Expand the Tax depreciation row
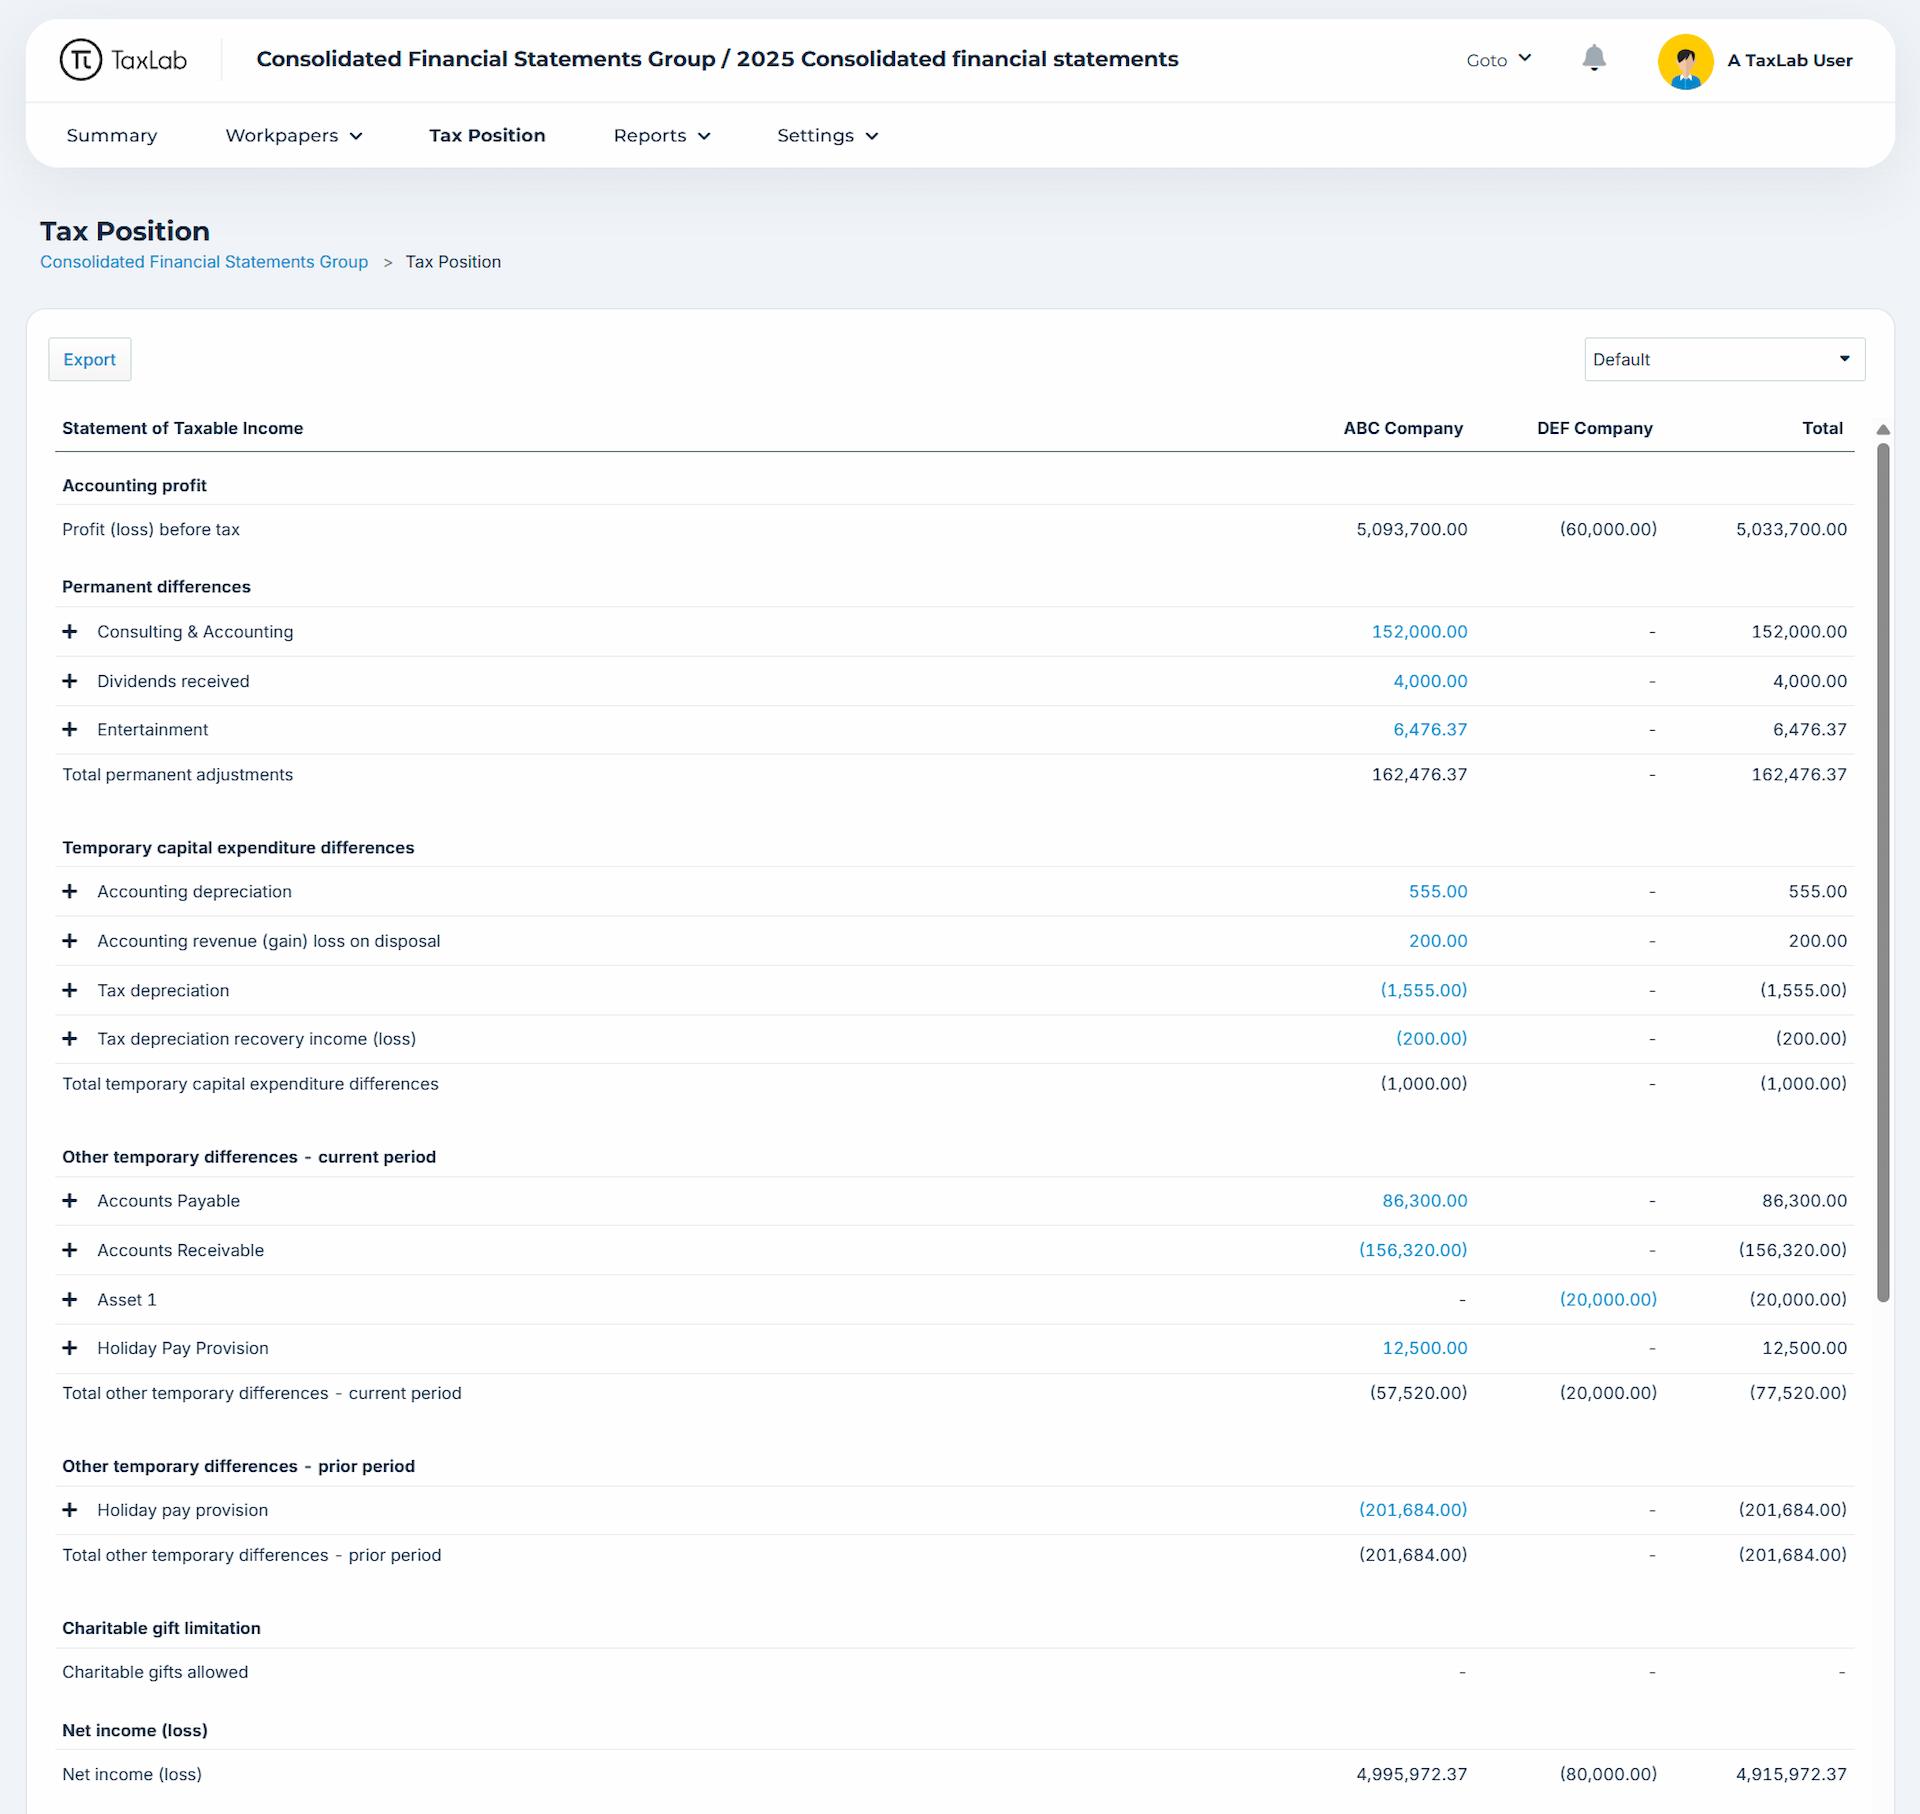Viewport: 1920px width, 1814px height. [70, 990]
